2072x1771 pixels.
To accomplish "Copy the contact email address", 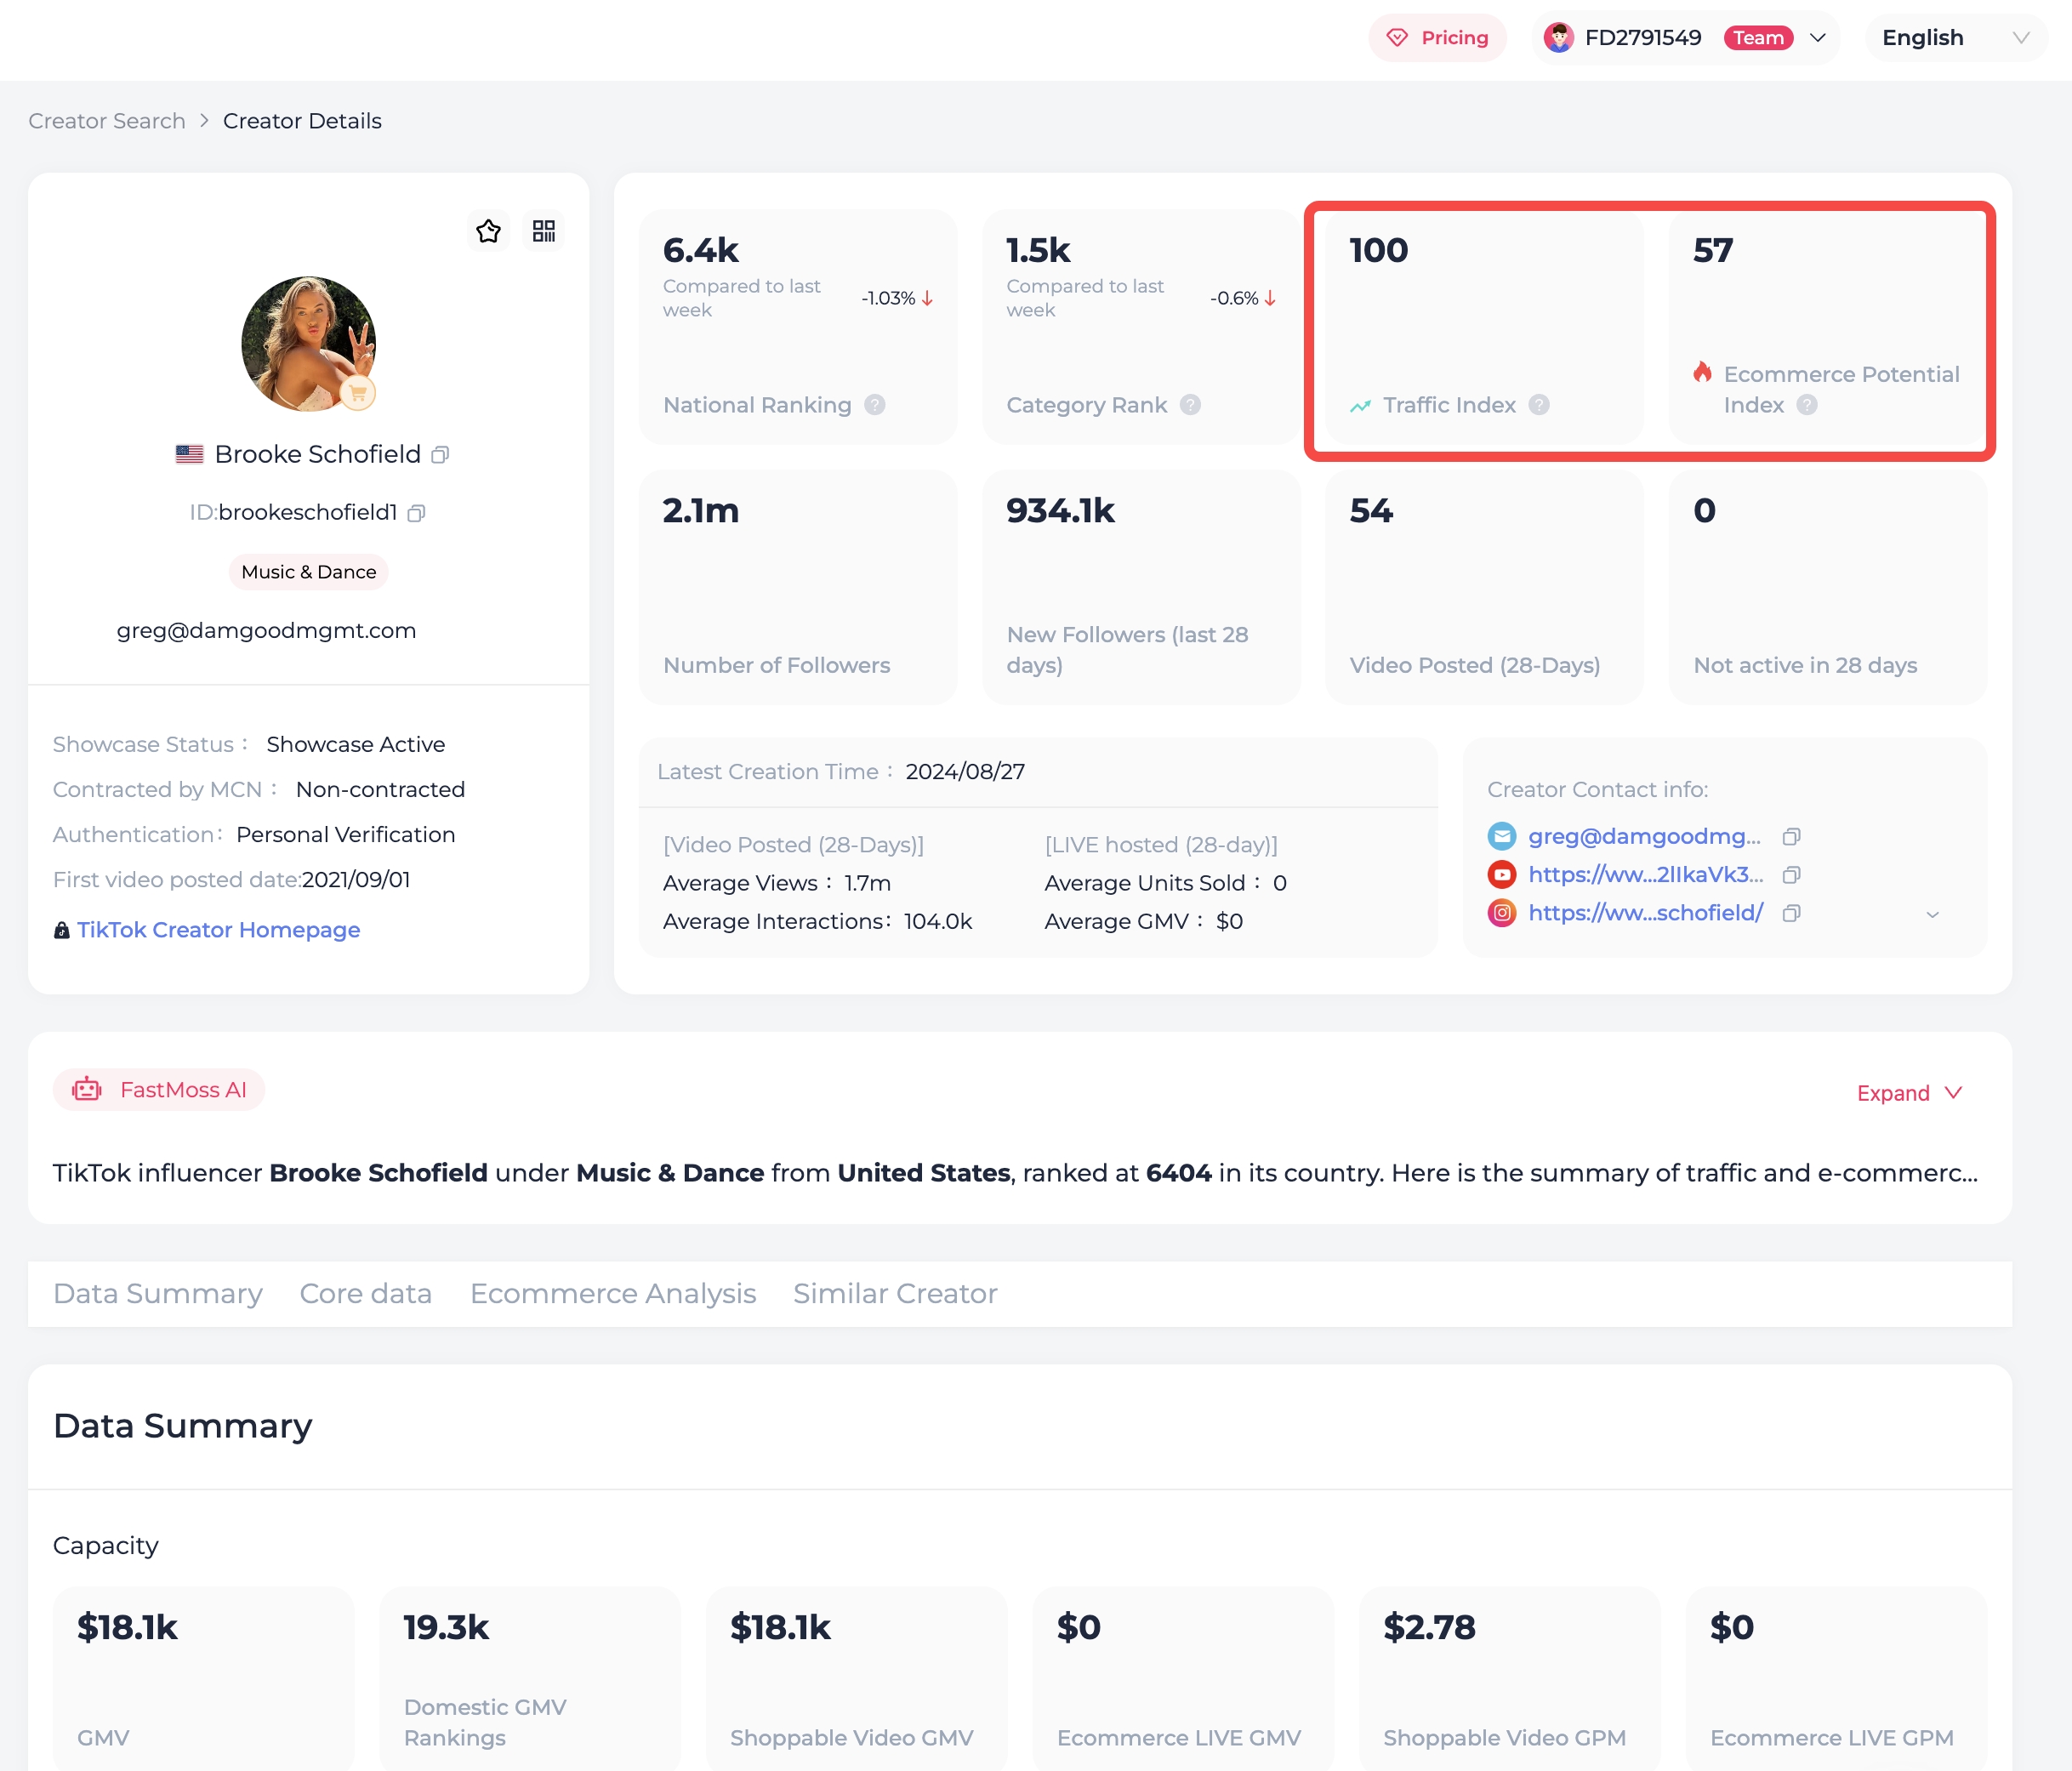I will tap(1791, 837).
